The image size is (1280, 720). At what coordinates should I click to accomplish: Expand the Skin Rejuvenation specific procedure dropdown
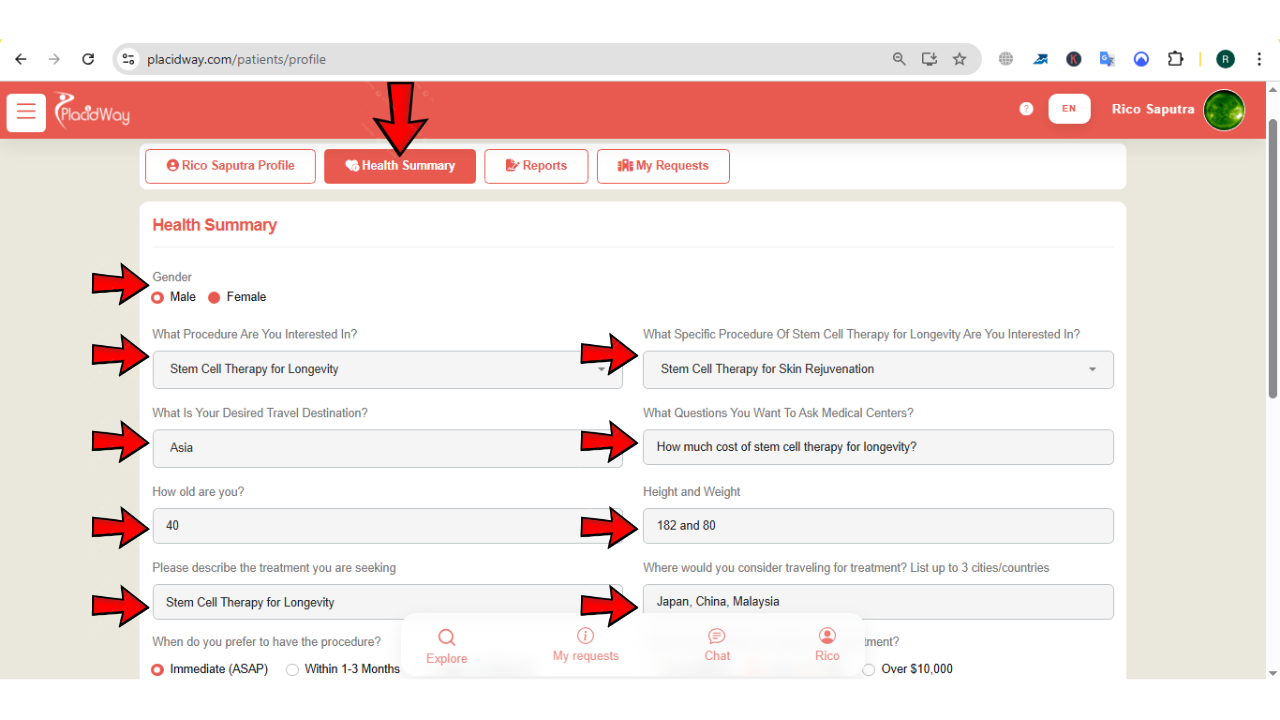[877, 369]
